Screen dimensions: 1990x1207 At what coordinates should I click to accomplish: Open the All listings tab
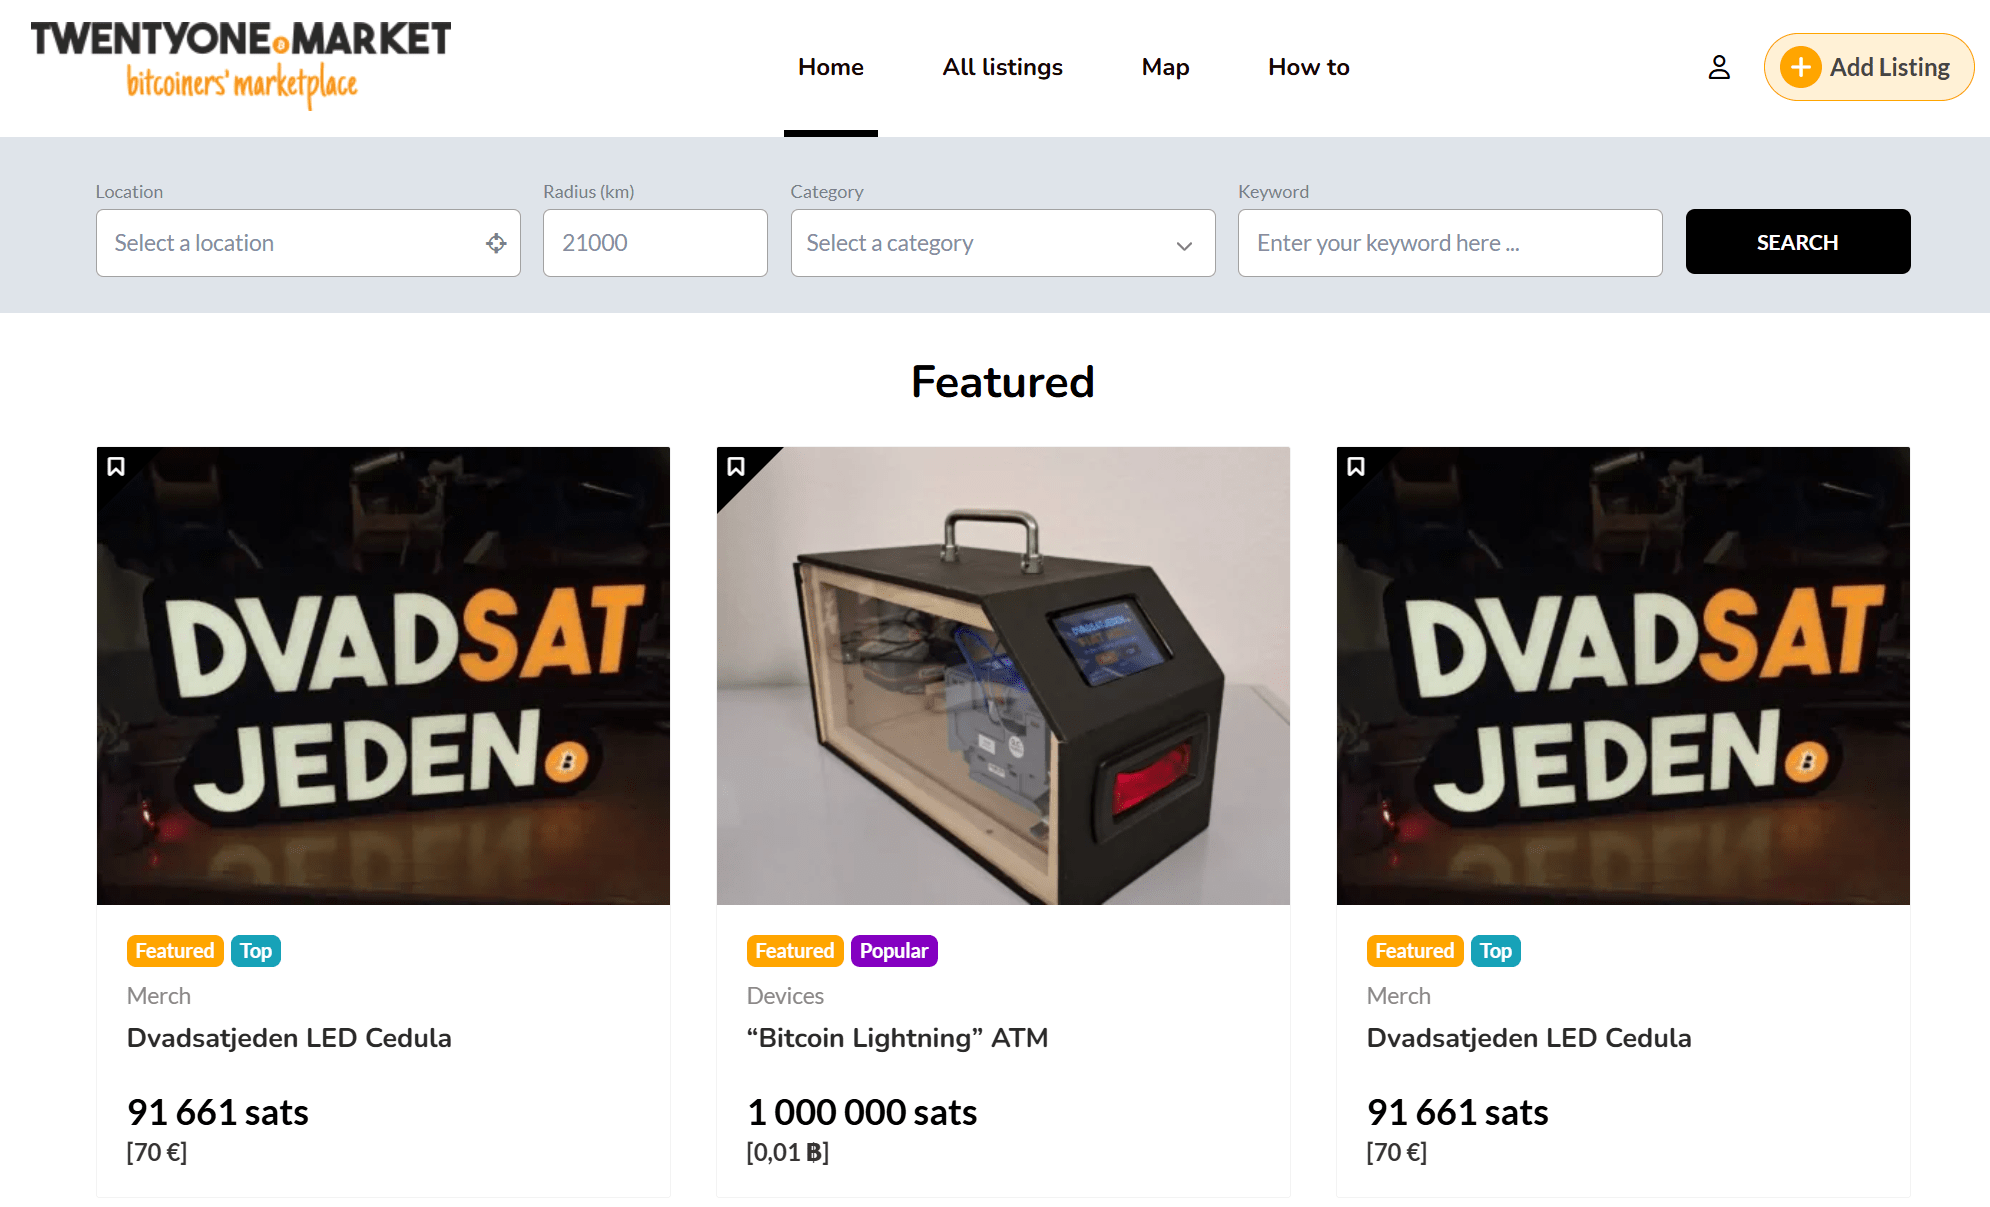pyautogui.click(x=1002, y=67)
